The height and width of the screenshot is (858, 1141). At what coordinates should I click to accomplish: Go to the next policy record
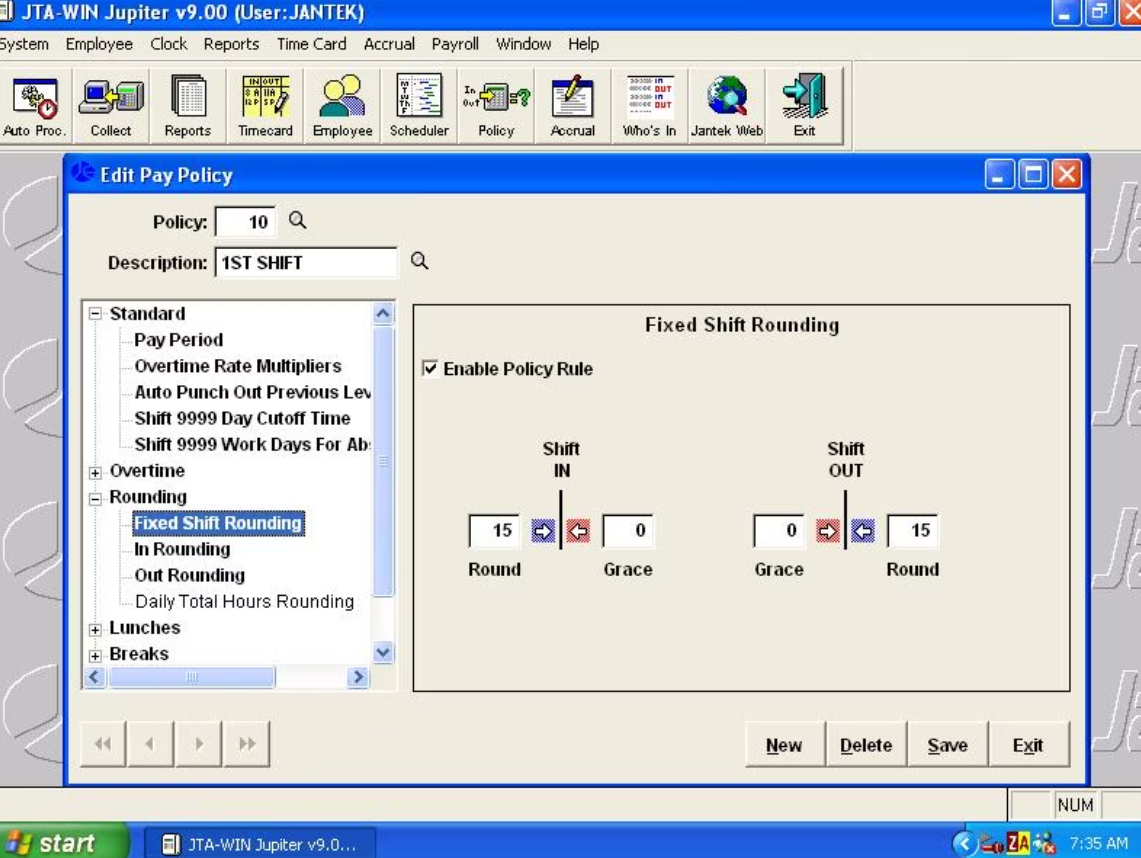click(199, 744)
